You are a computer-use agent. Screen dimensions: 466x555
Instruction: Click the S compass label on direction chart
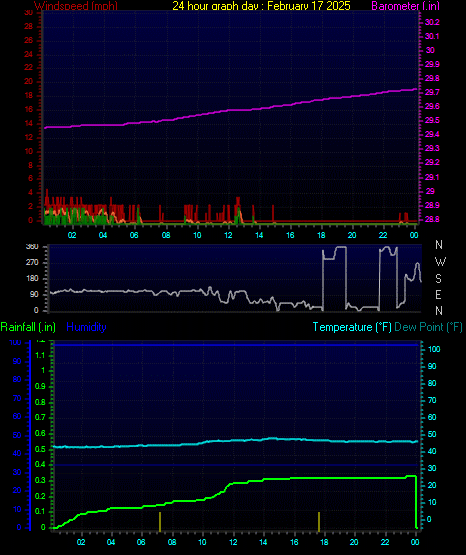[438, 279]
